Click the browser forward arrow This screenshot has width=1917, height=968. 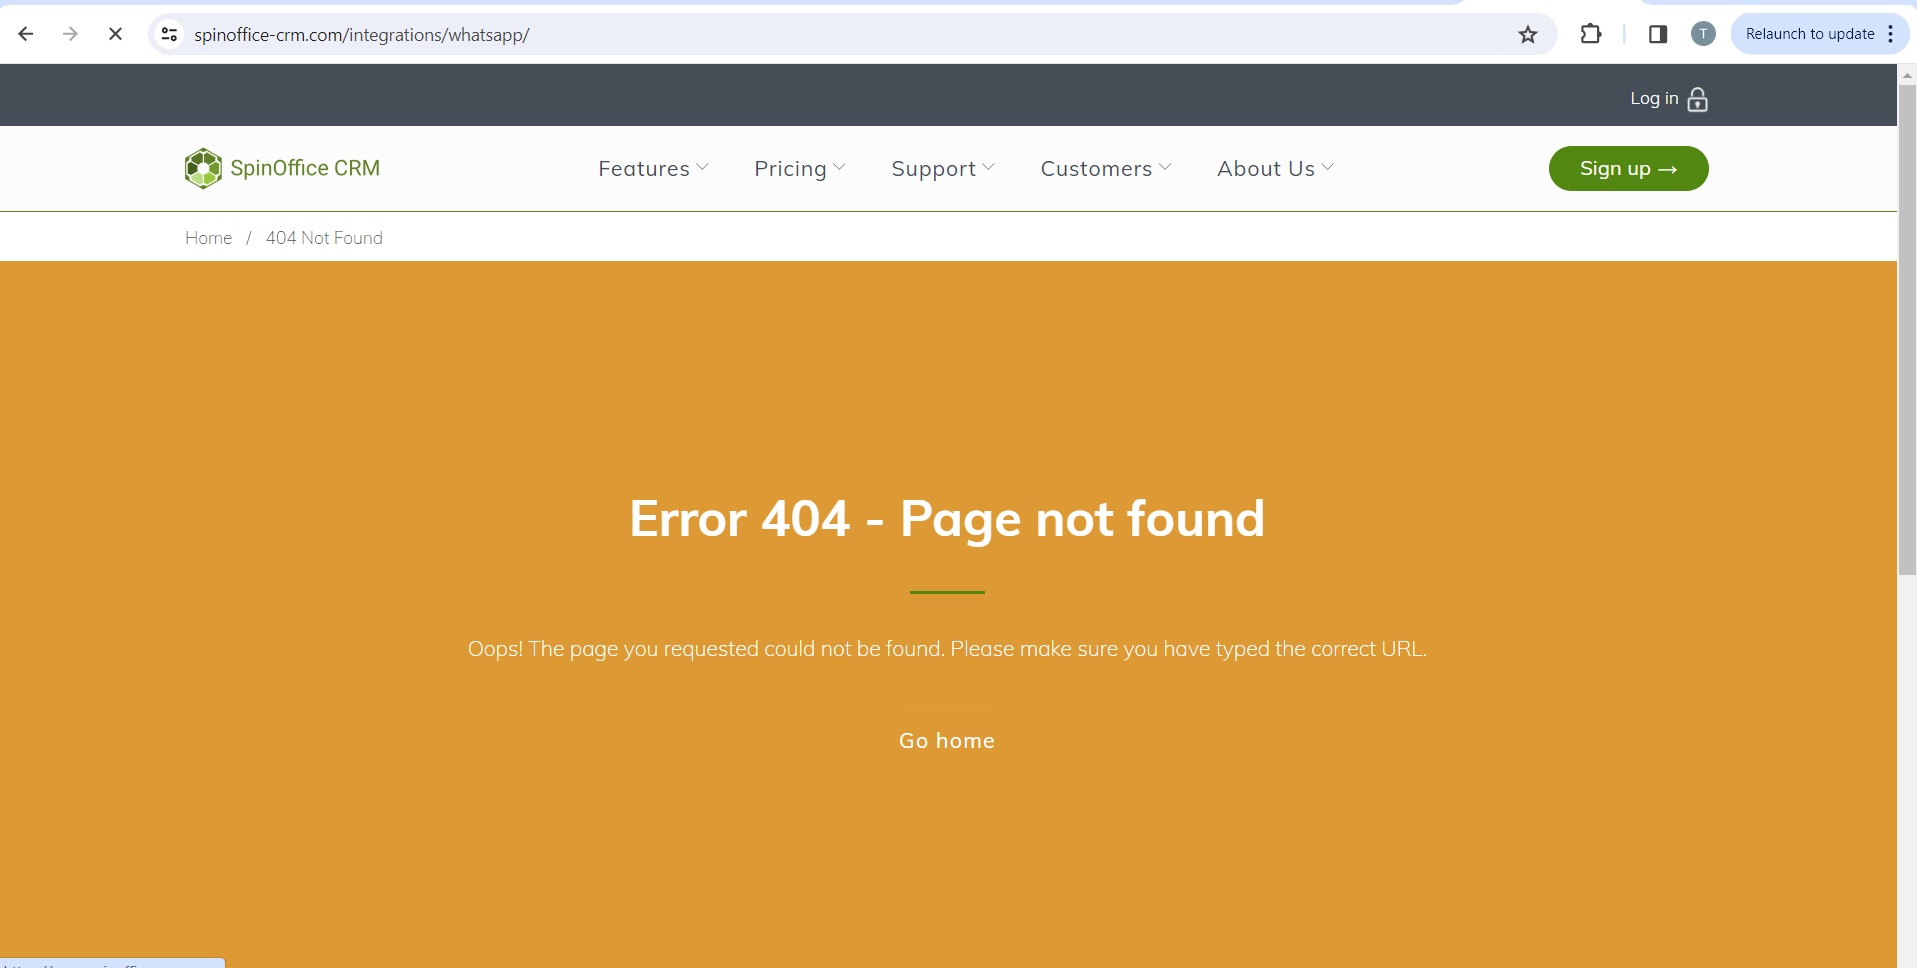tap(70, 34)
